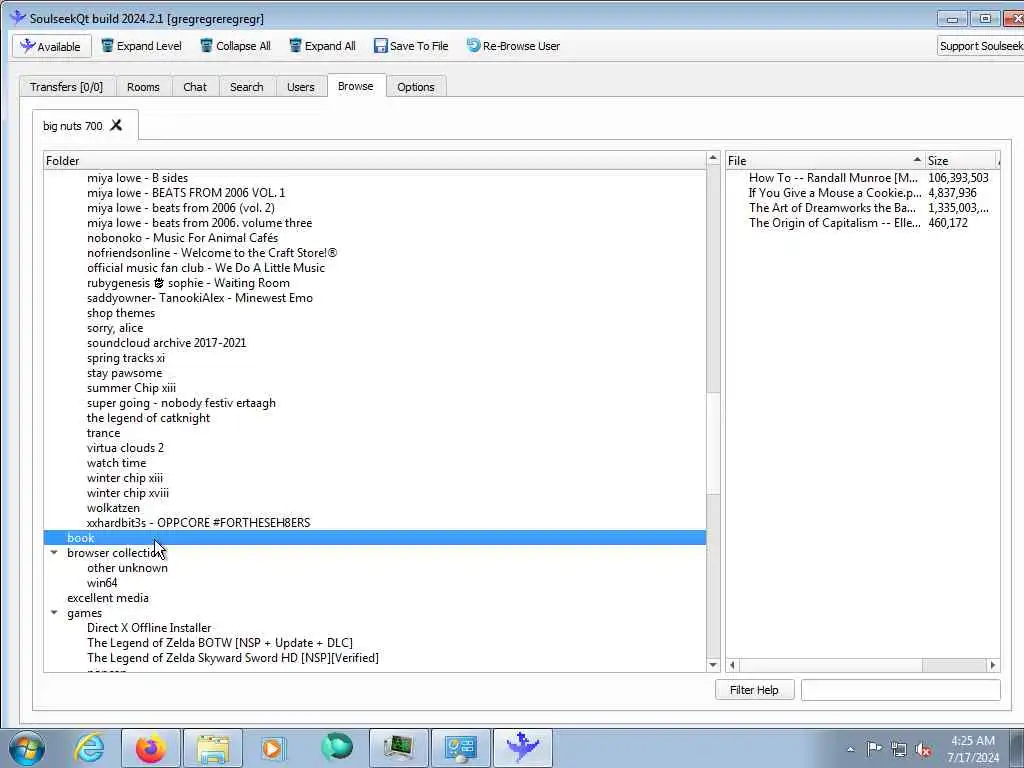Viewport: 1024px width, 768px height.
Task: Select the other unknown subfolder
Action: pyautogui.click(x=127, y=568)
